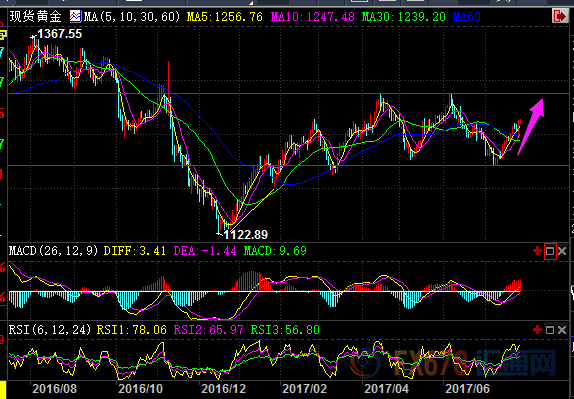Click the 2016/12 date axis label
Viewport: 574px width, 399px height.
coord(223,389)
